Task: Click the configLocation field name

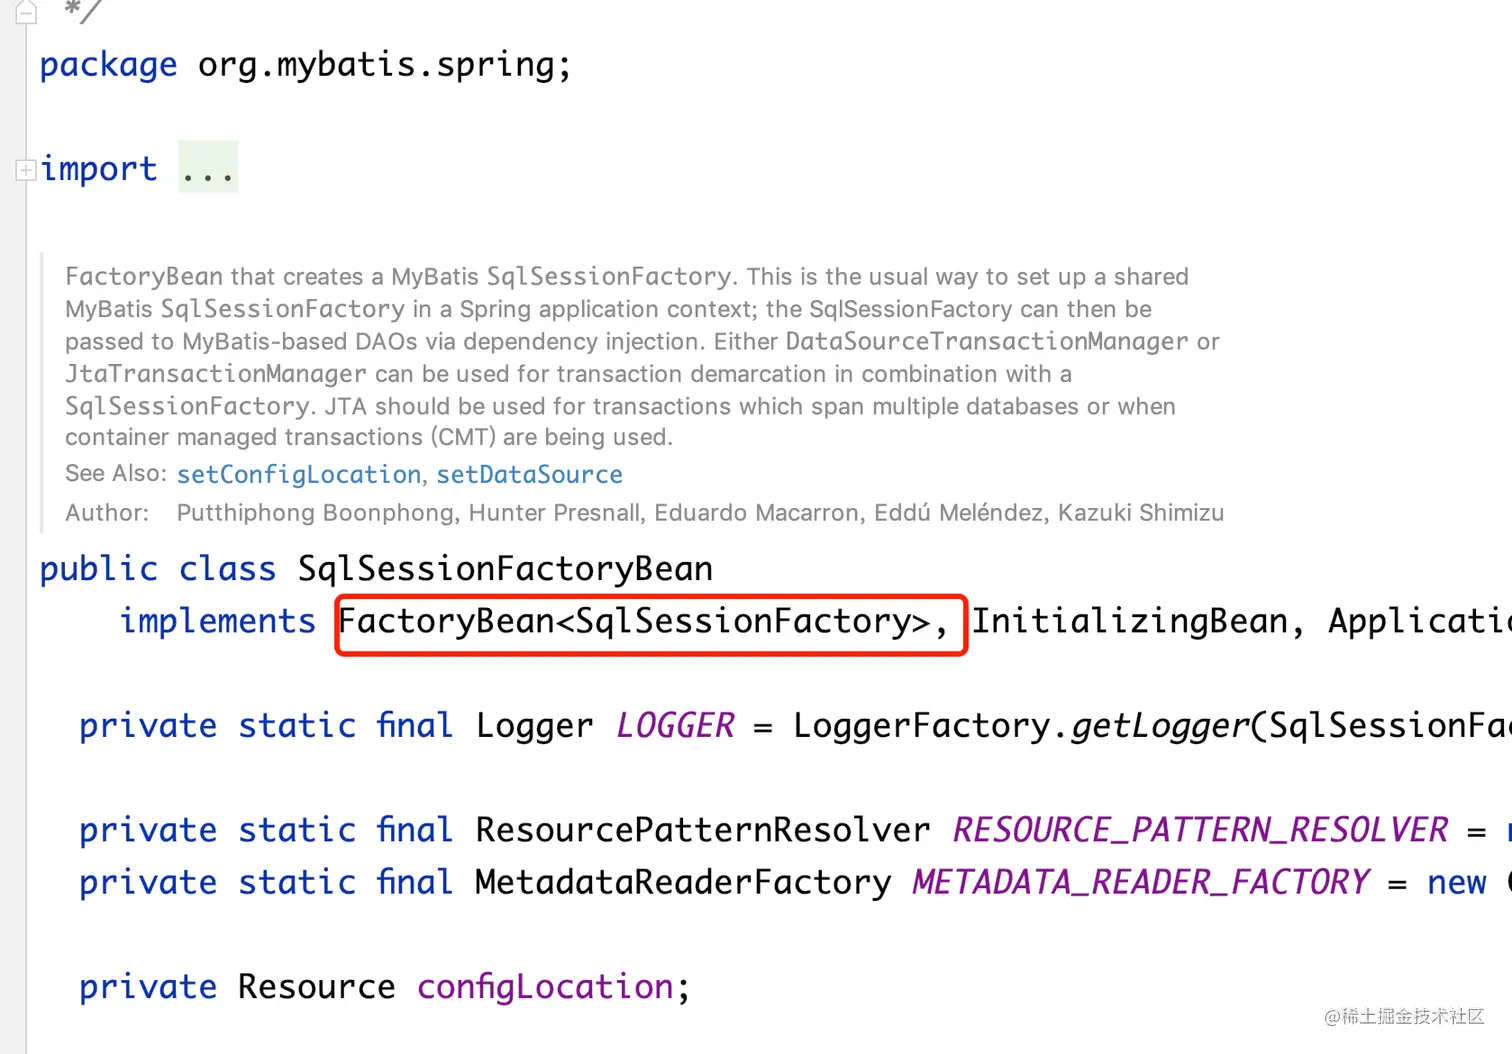Action: coord(545,987)
